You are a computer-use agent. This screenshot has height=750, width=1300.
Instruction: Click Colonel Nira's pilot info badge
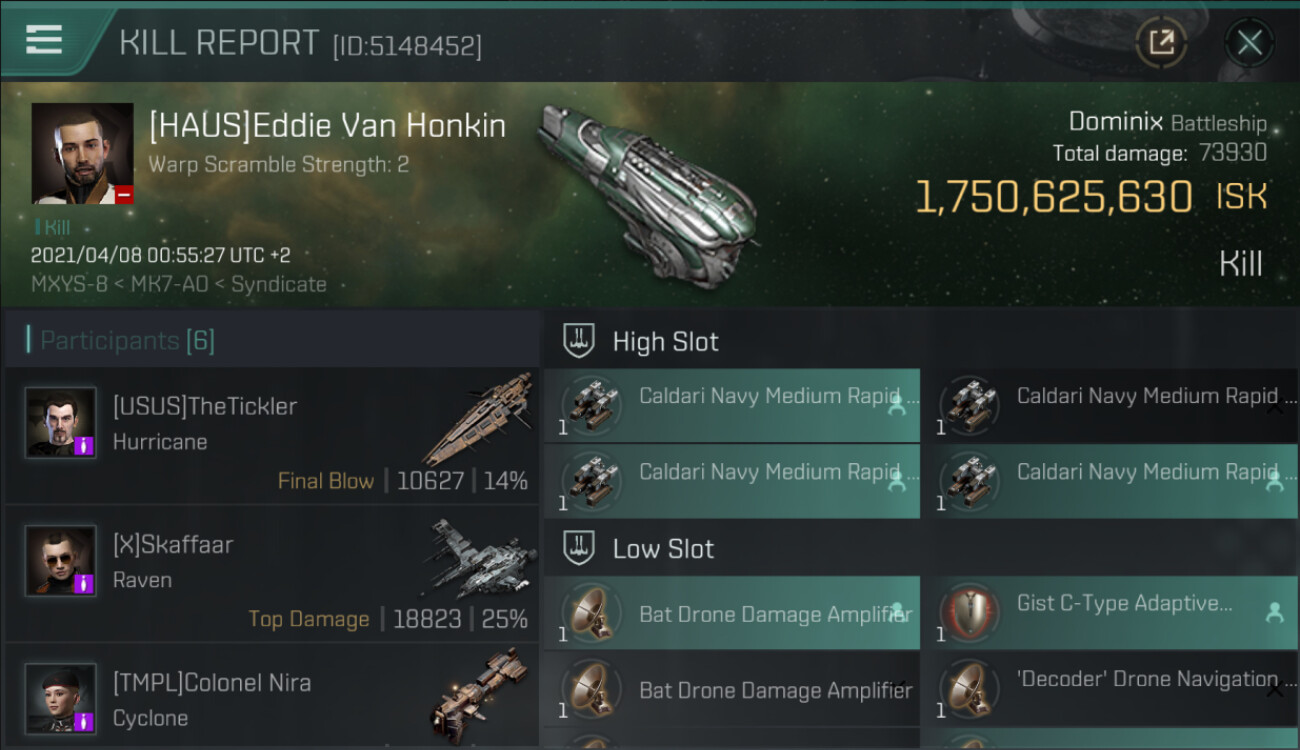tap(84, 720)
